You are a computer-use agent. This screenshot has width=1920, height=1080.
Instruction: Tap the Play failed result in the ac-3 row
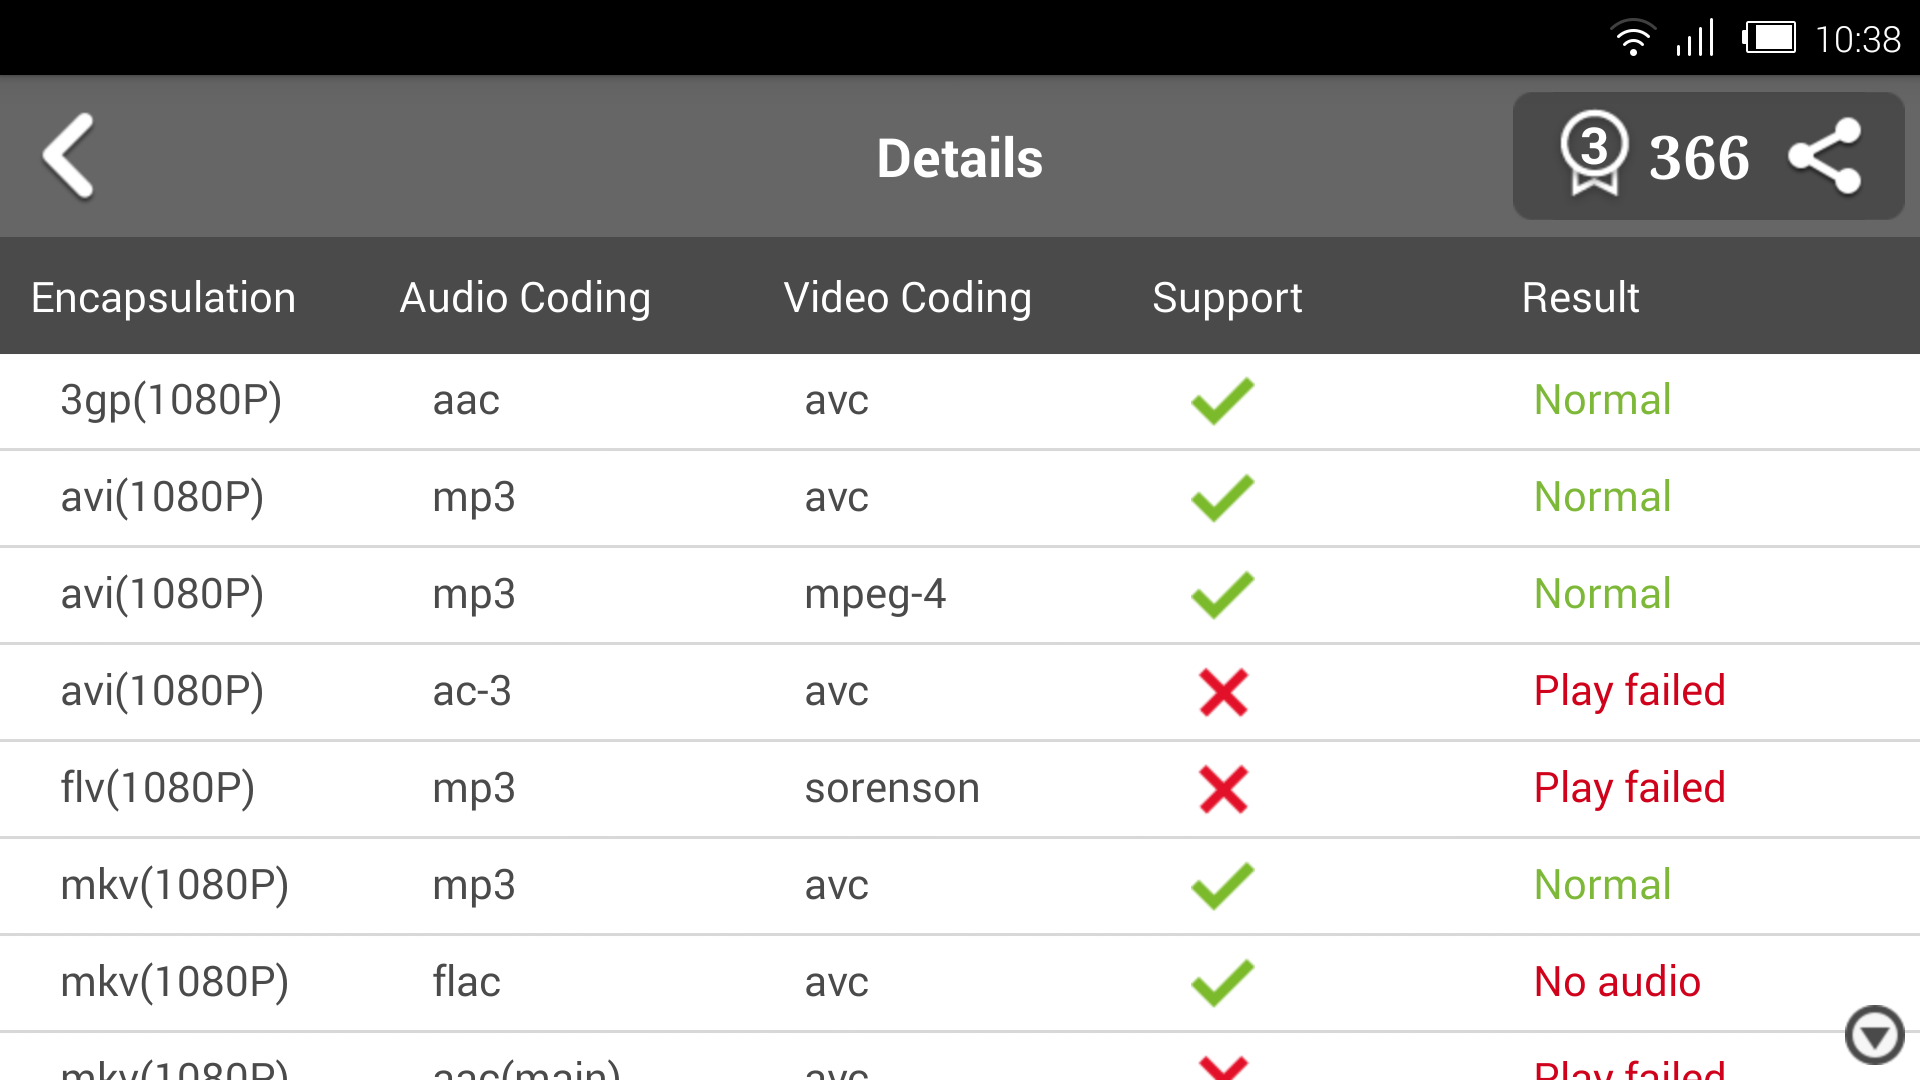point(1629,691)
